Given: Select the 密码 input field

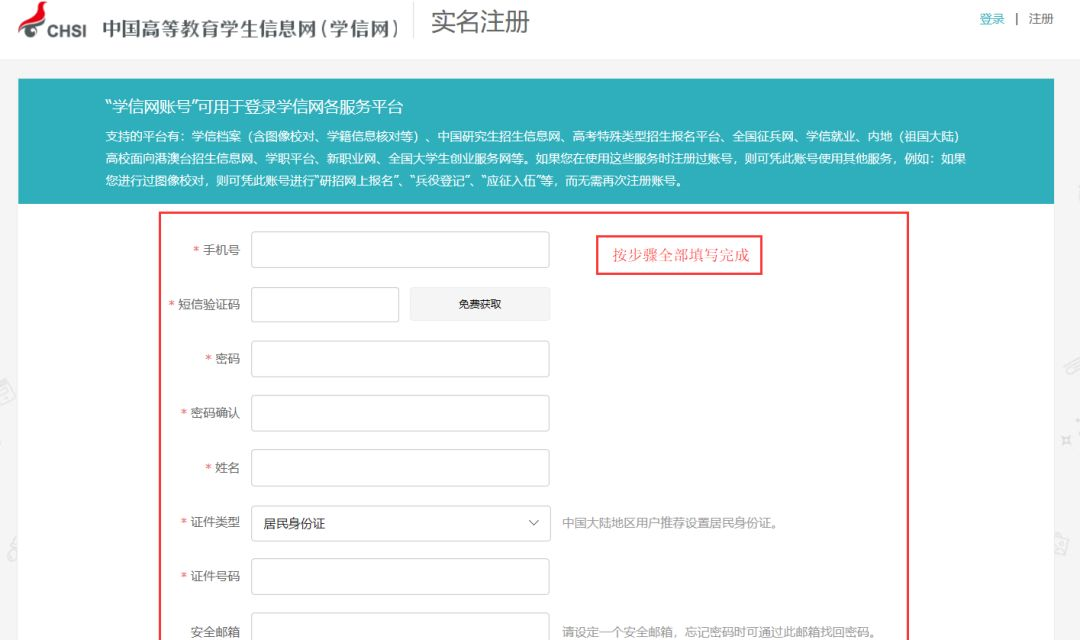Looking at the screenshot, I should point(400,359).
